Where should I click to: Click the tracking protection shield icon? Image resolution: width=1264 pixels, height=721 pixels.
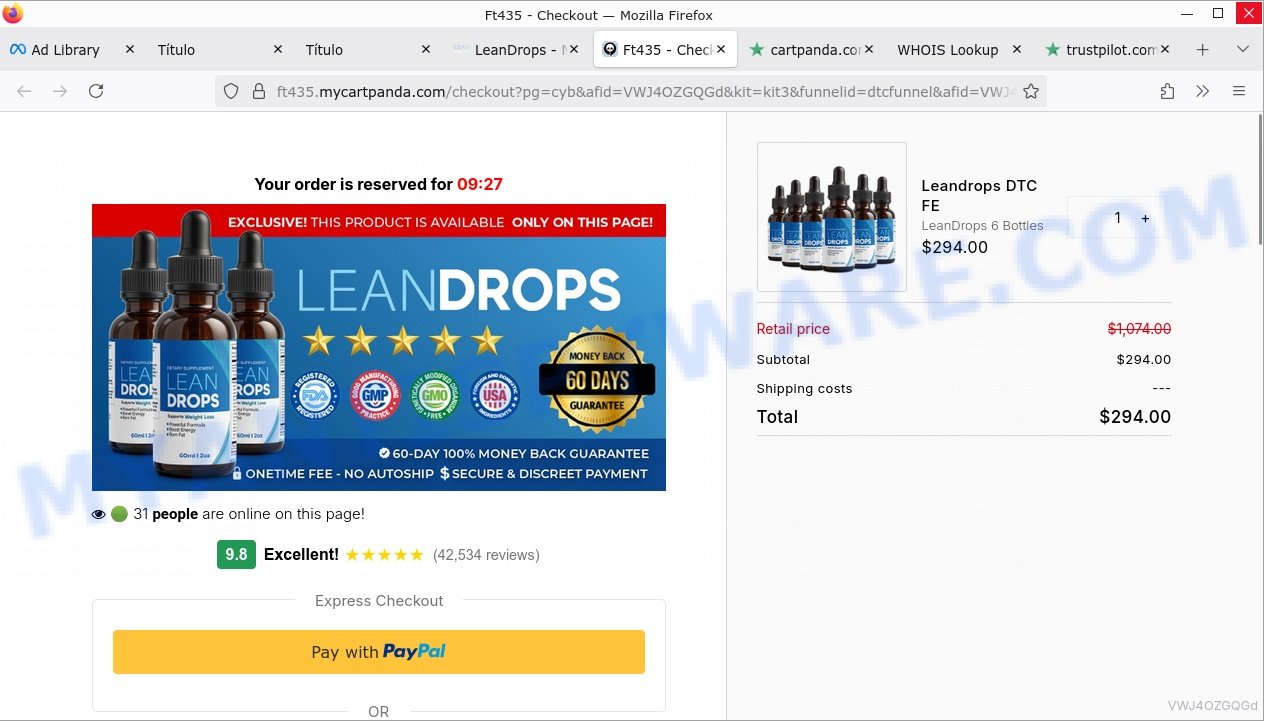tap(231, 91)
